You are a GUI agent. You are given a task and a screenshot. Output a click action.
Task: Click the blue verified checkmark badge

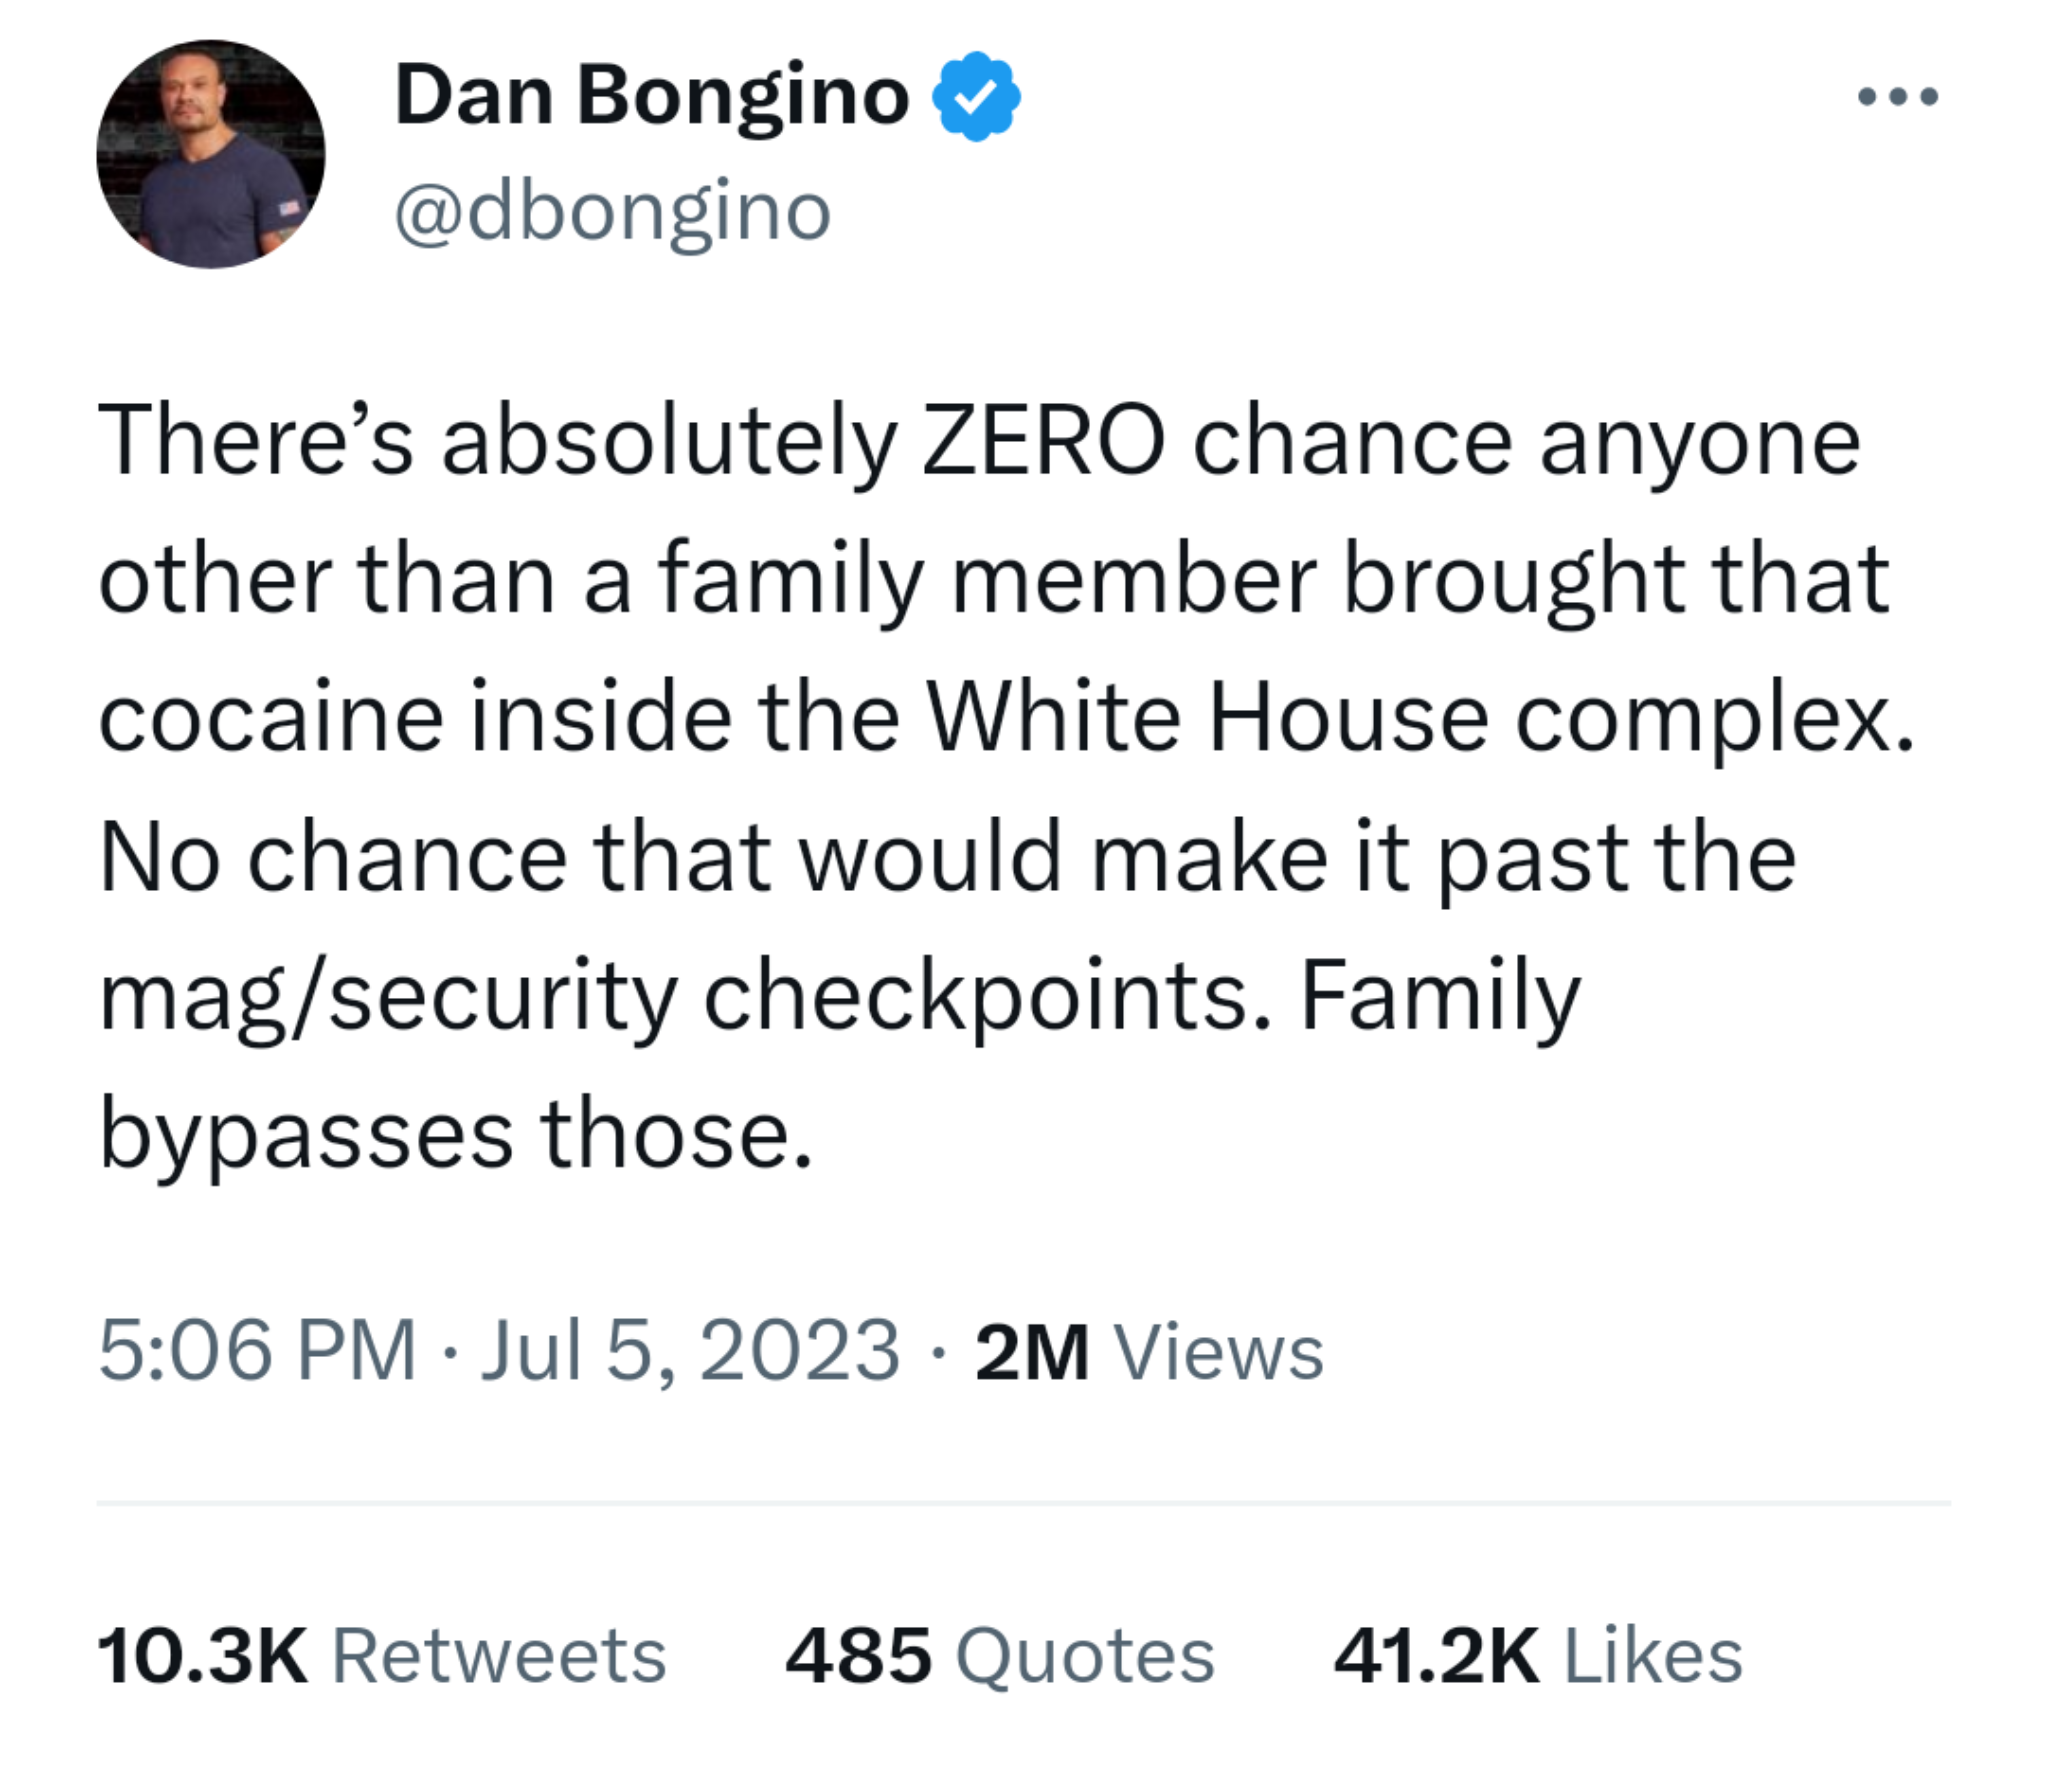click(x=976, y=96)
